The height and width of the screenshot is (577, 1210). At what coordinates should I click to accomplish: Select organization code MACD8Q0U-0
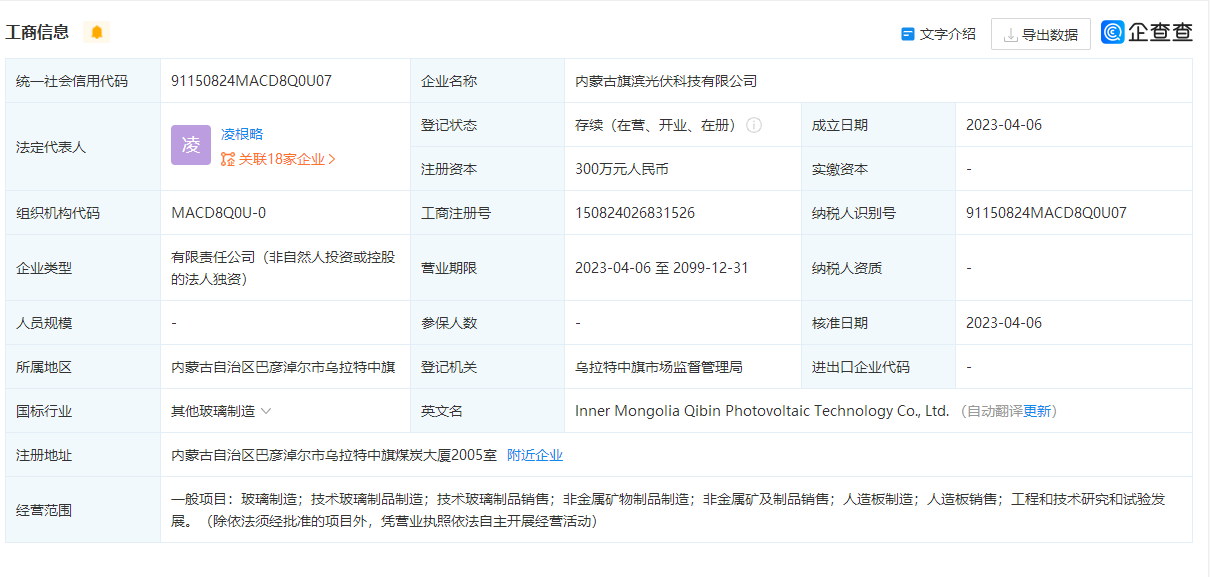tap(219, 213)
